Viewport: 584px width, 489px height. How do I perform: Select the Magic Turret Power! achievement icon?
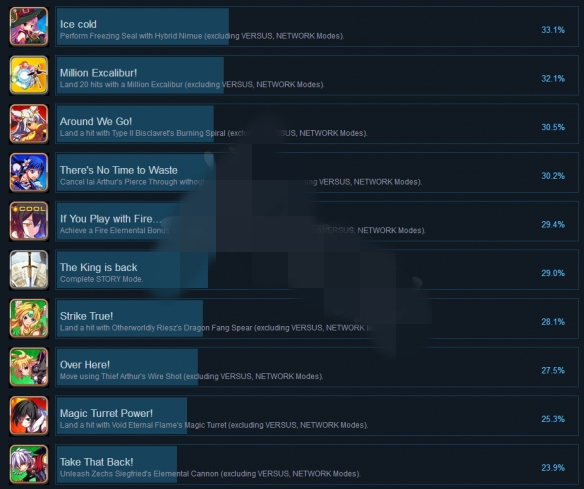click(29, 416)
